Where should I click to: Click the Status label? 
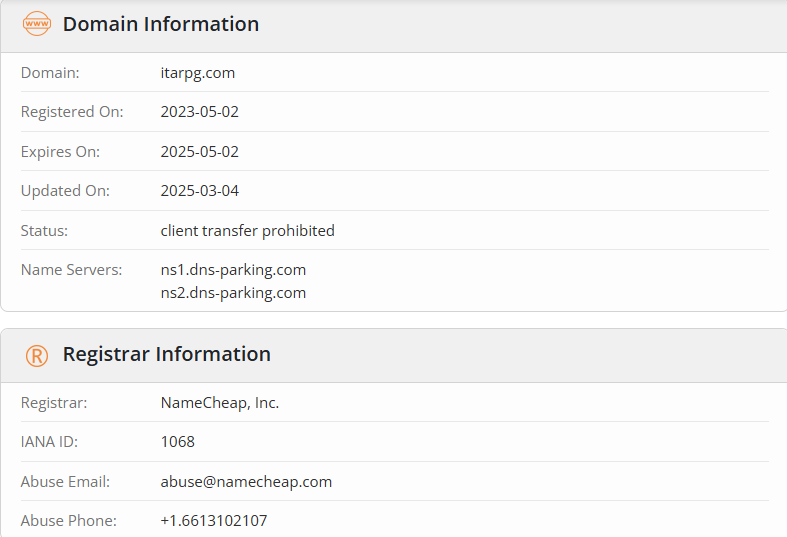point(44,231)
